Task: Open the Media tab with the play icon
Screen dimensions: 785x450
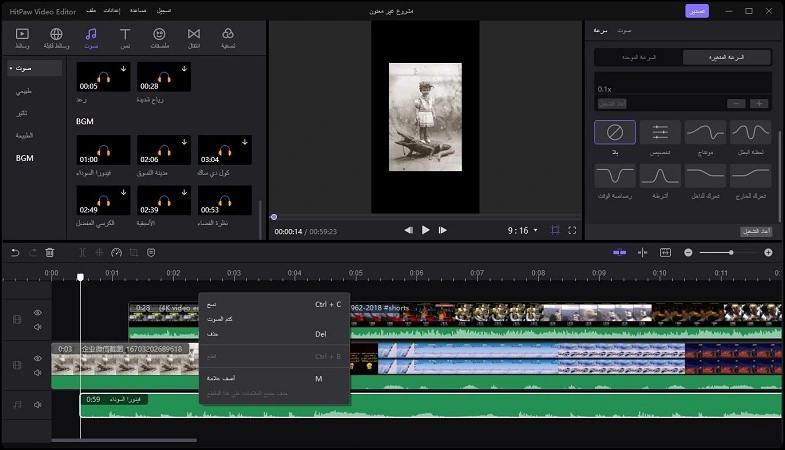Action: pos(22,38)
